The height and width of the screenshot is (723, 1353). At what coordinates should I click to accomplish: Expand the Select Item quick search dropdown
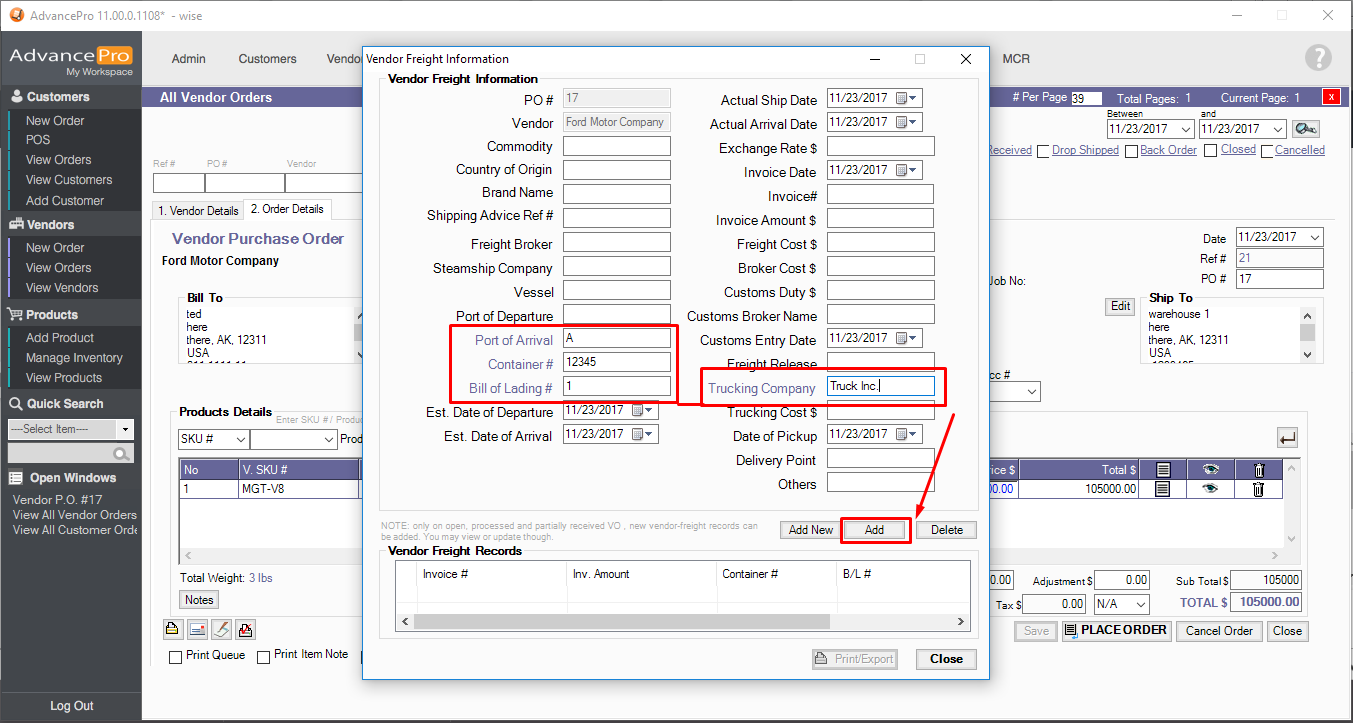[x=125, y=429]
